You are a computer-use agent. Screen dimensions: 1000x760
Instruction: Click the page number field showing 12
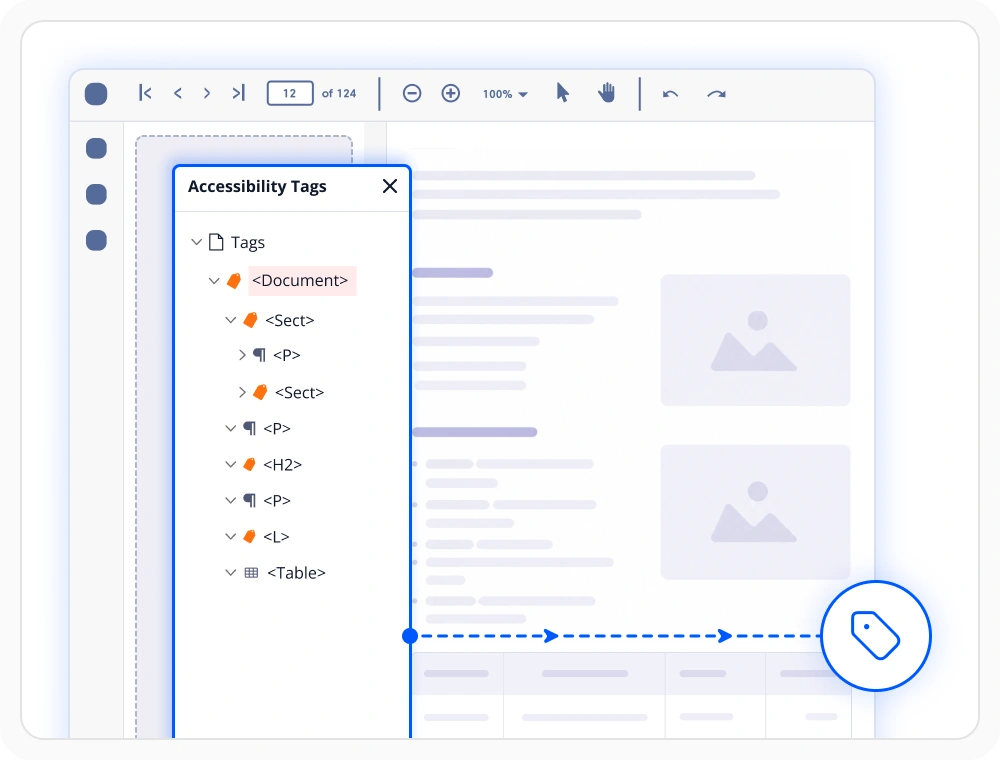(290, 93)
